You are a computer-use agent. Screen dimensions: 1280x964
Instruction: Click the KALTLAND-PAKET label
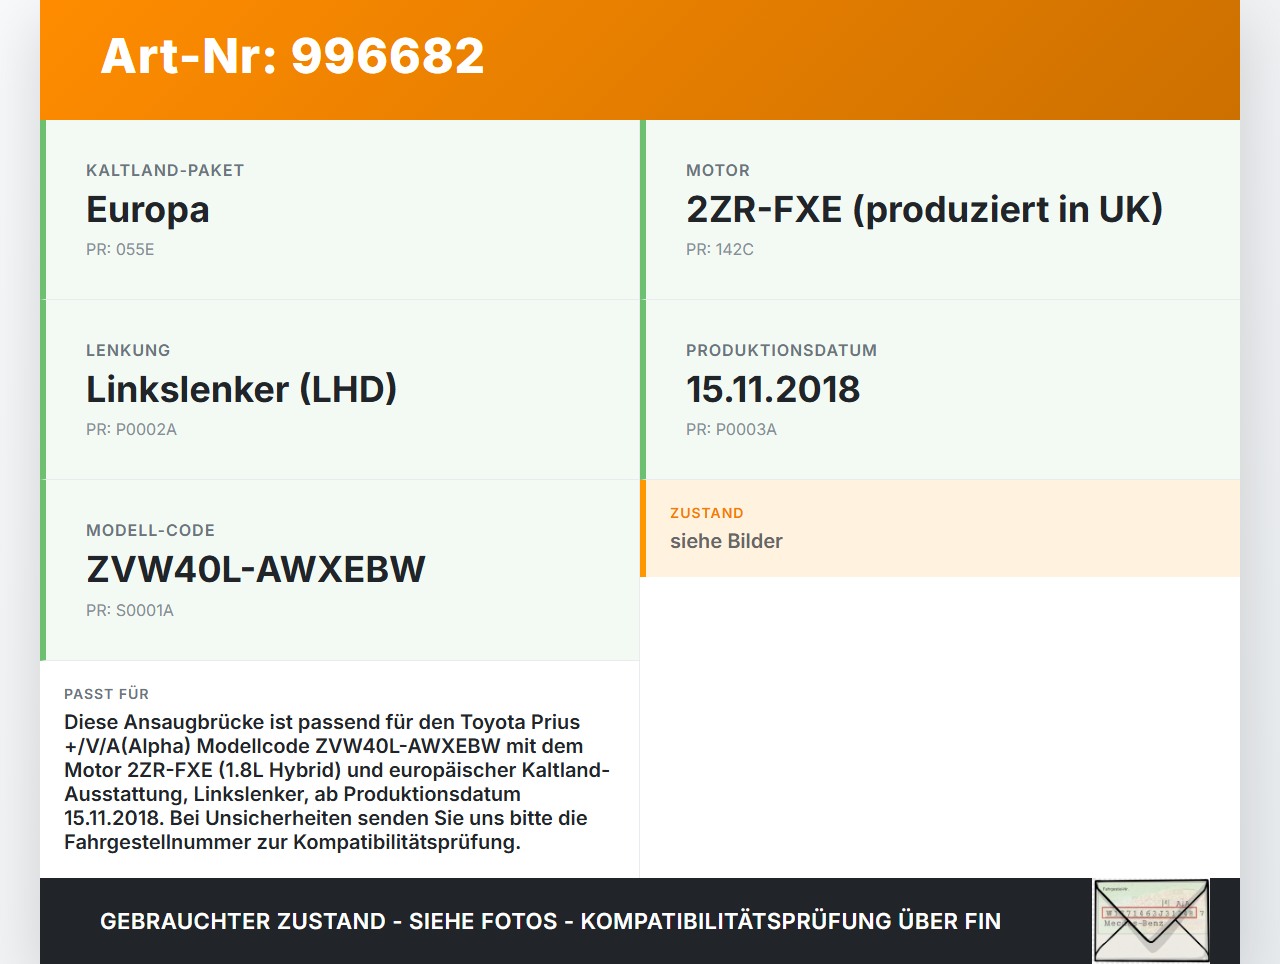(165, 171)
